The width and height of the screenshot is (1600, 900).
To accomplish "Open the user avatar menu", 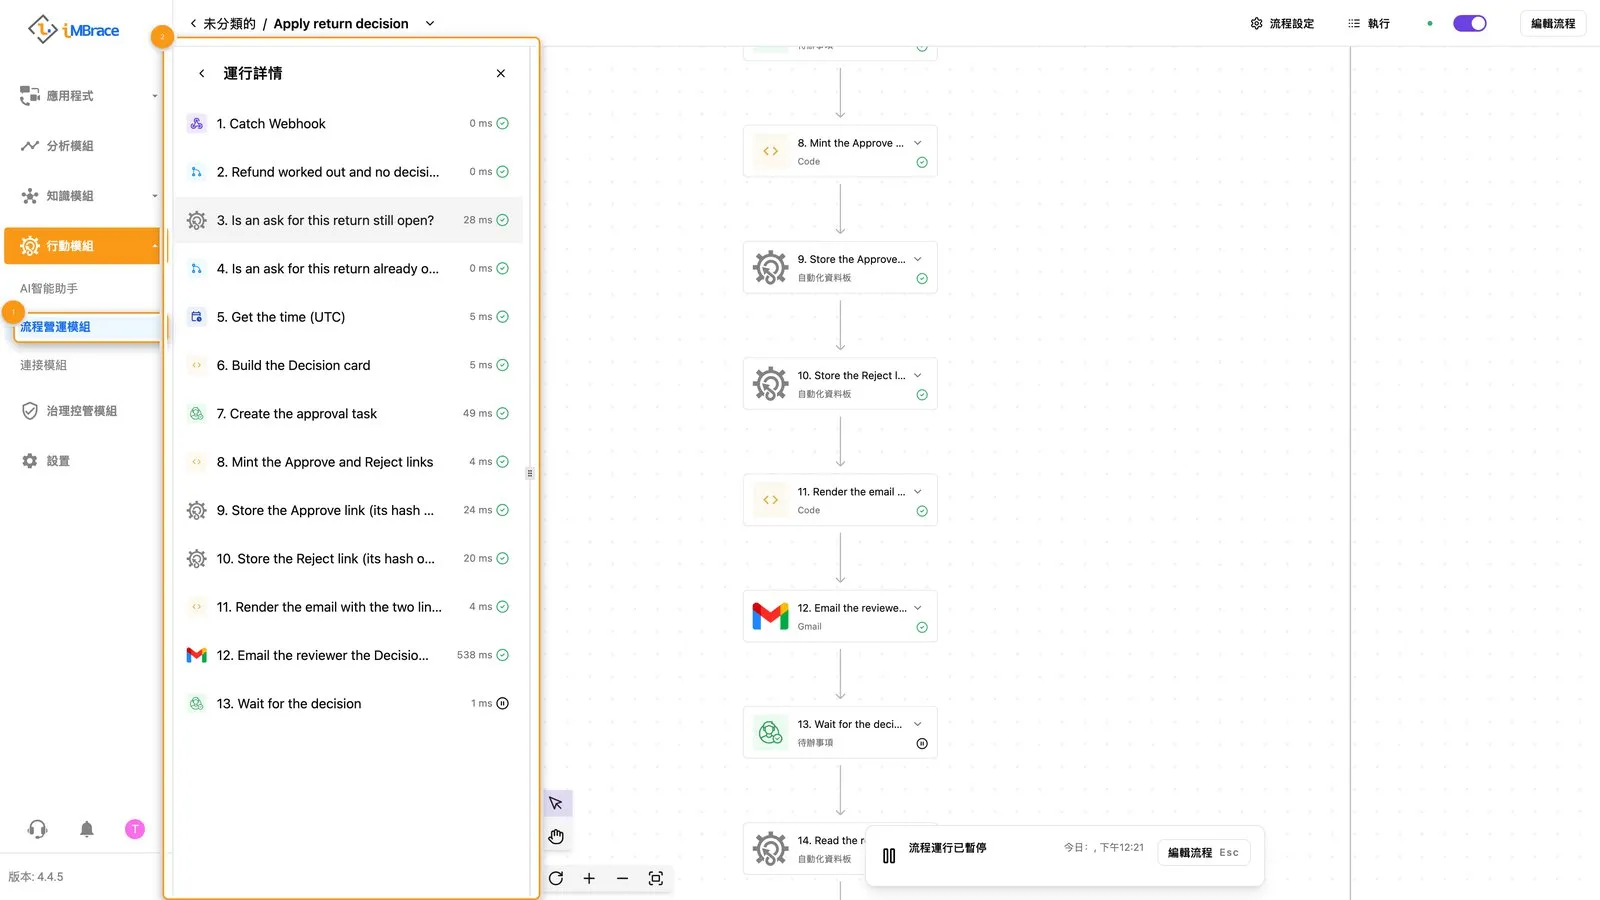I will (135, 829).
